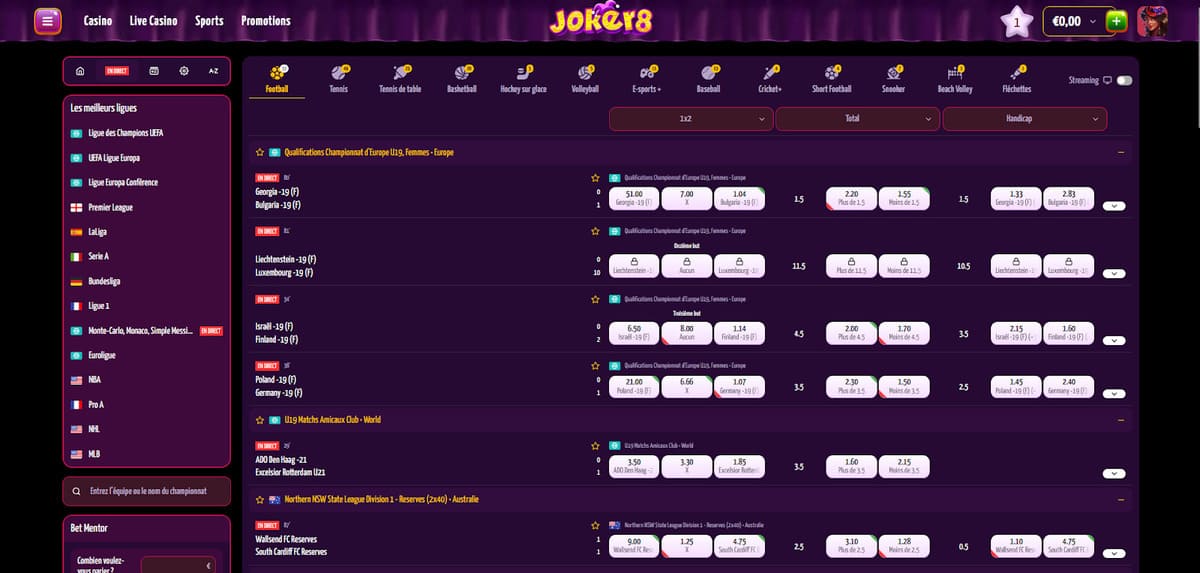Bet on South Cardiff FC at 4.75 1x2
The height and width of the screenshot is (573, 1200).
[740, 545]
